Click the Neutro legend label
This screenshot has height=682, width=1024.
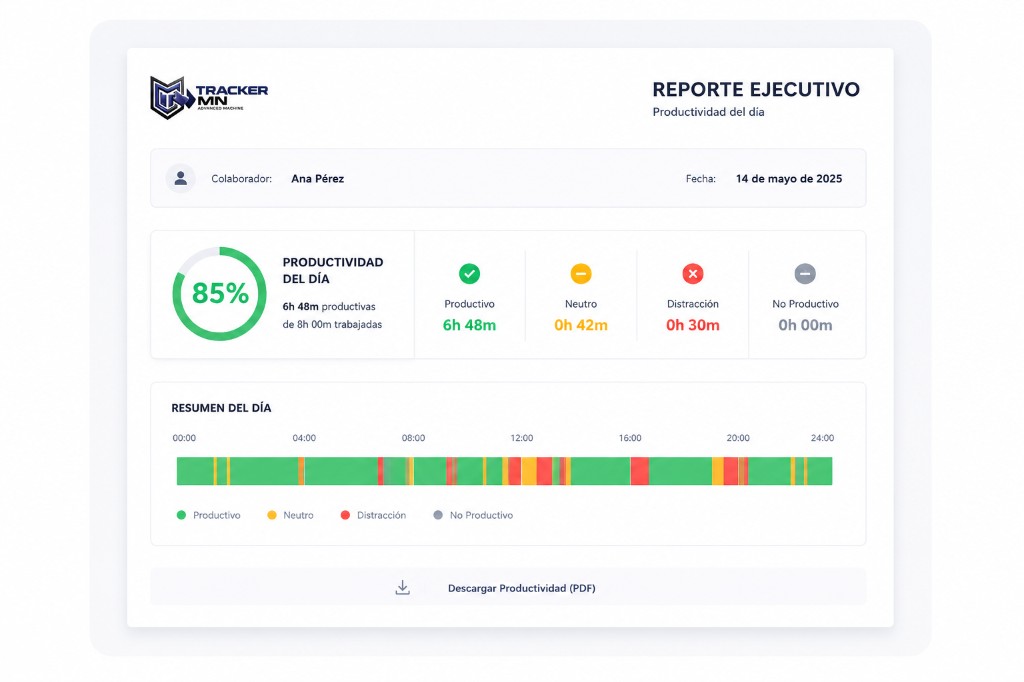[298, 515]
